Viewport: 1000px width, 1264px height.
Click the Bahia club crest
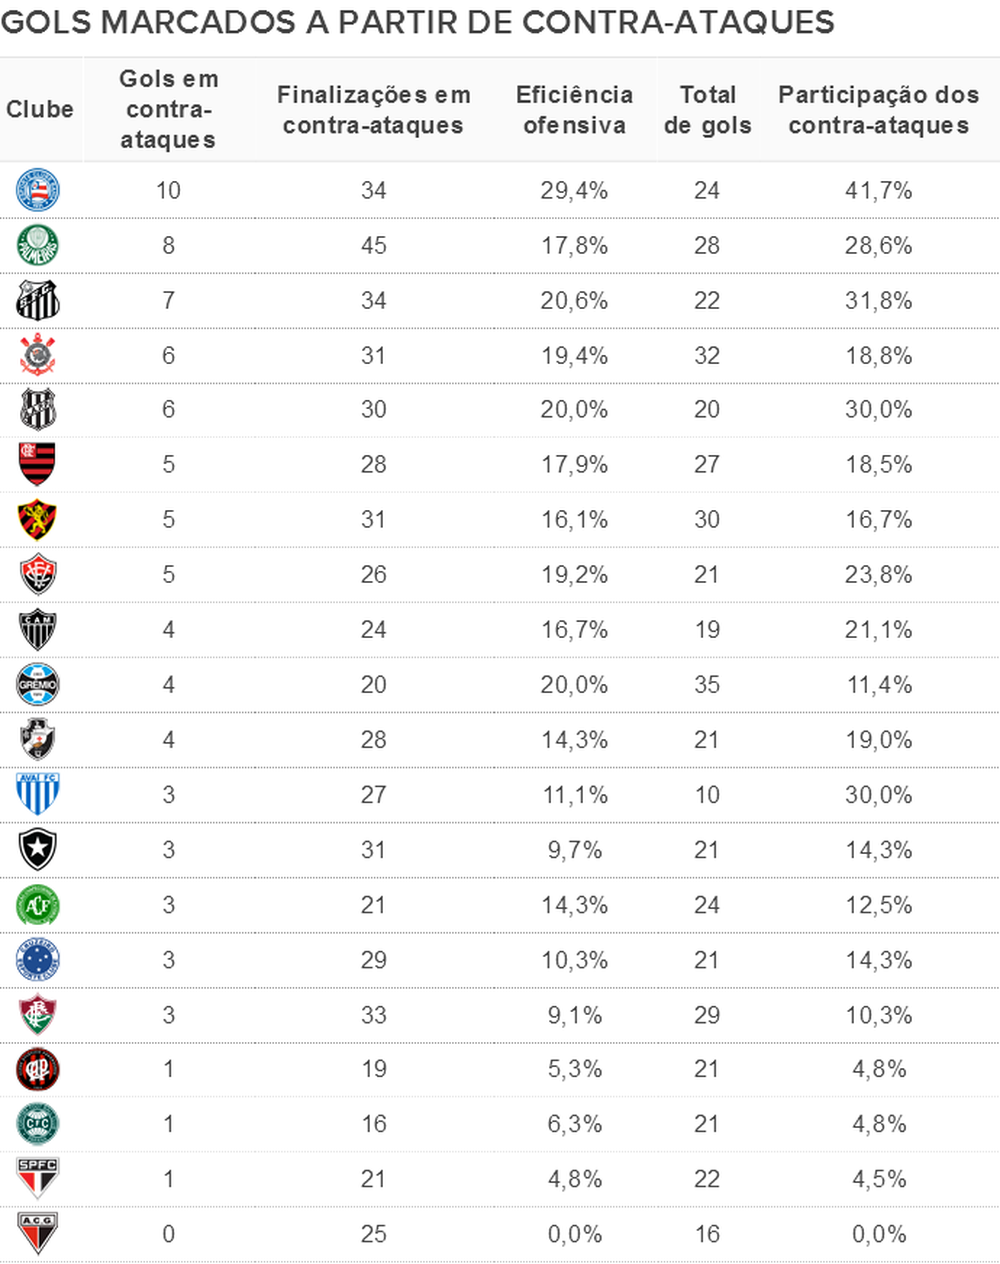coord(38,190)
